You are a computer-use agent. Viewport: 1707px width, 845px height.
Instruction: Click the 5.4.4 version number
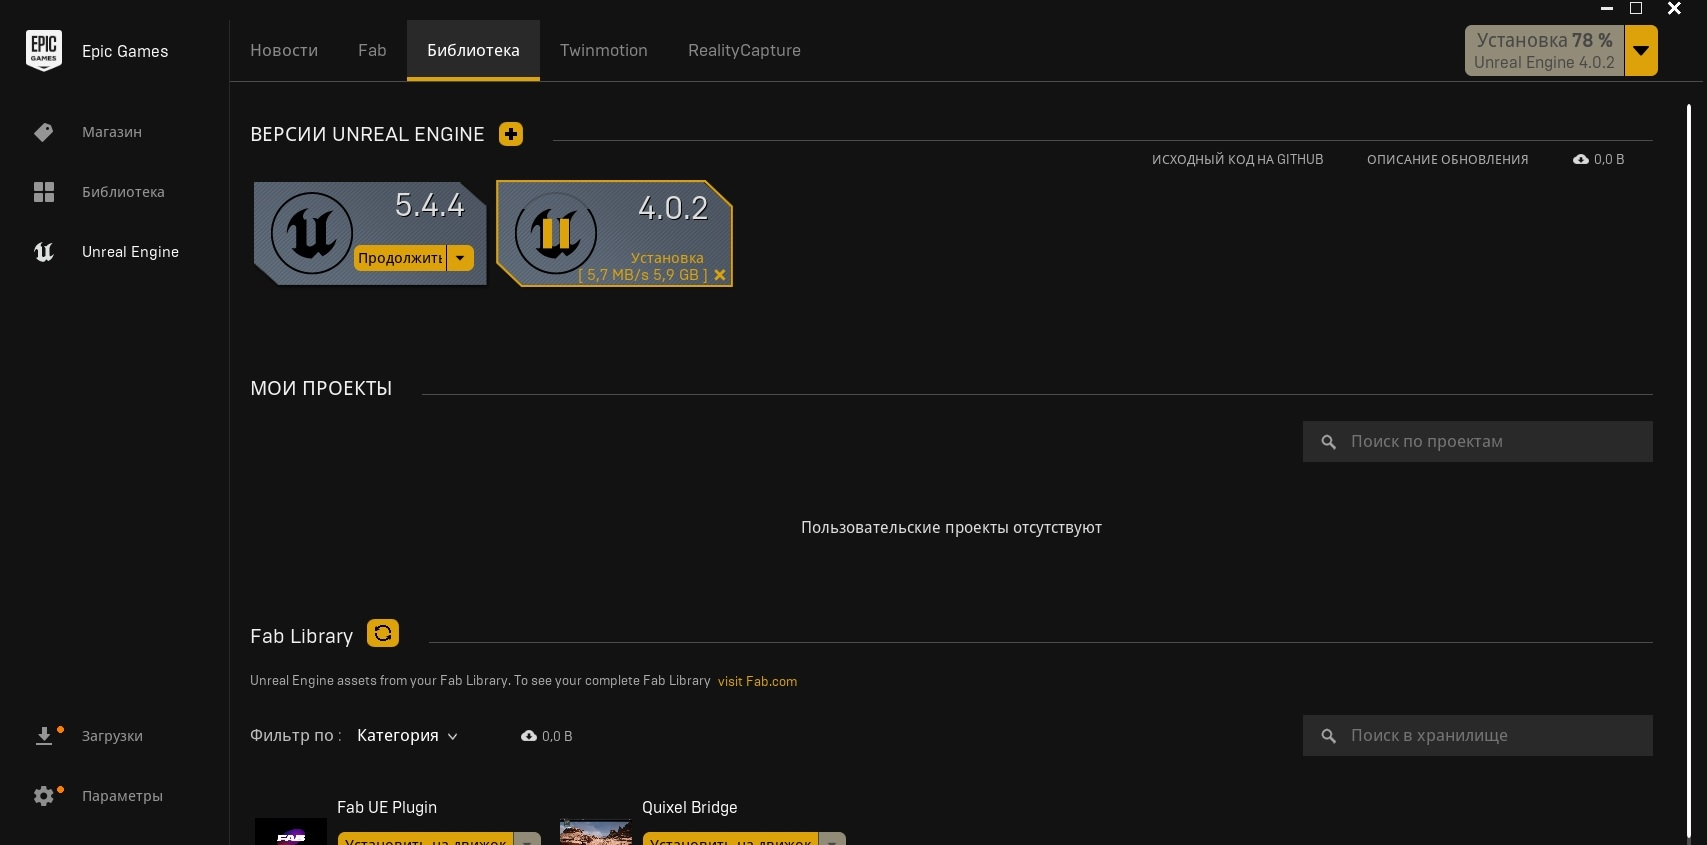click(x=430, y=205)
